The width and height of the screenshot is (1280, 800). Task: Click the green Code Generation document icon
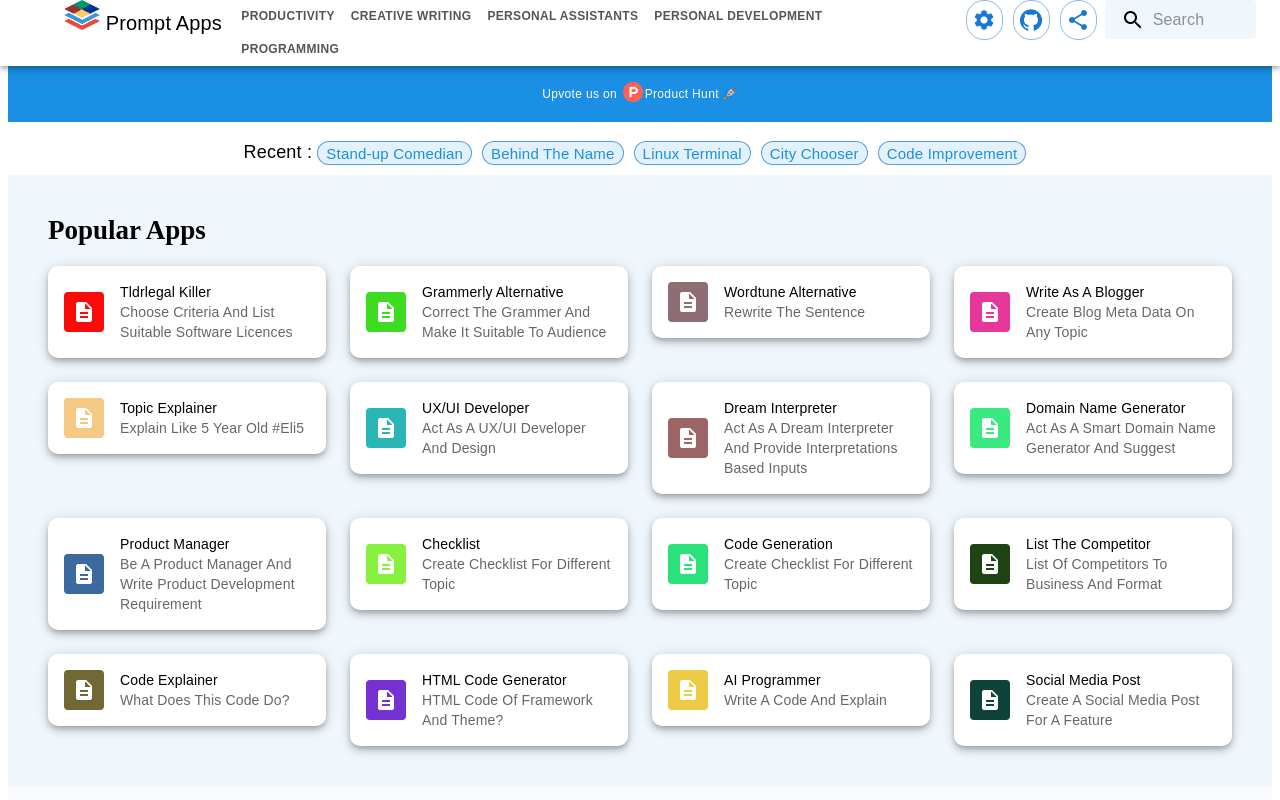[688, 564]
